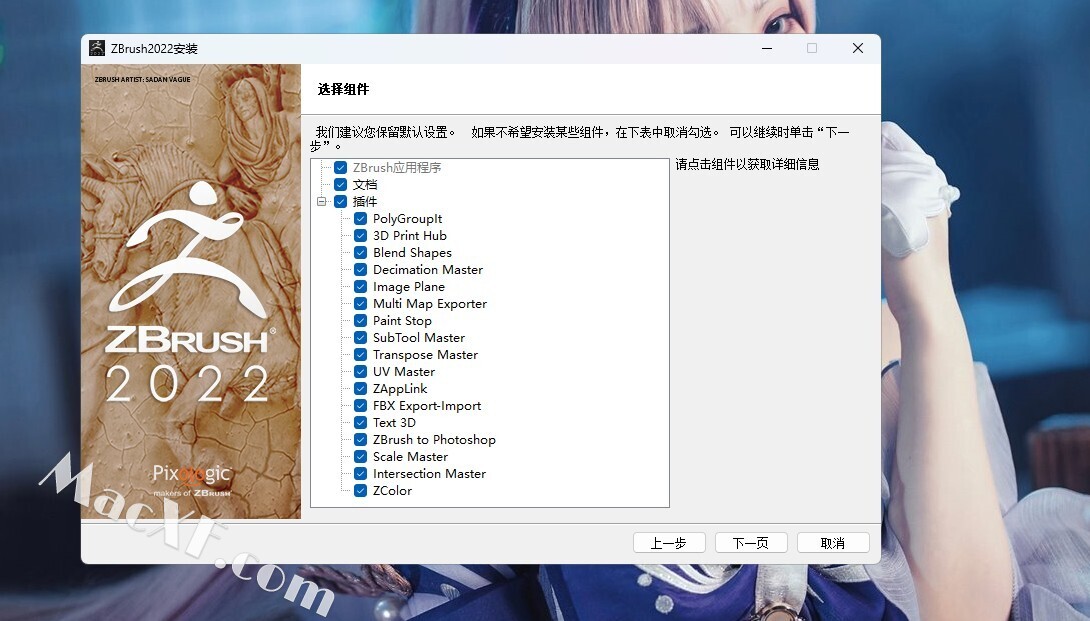Screen dimensions: 1090x621
Task: Select the Text 3D label
Action: point(394,422)
